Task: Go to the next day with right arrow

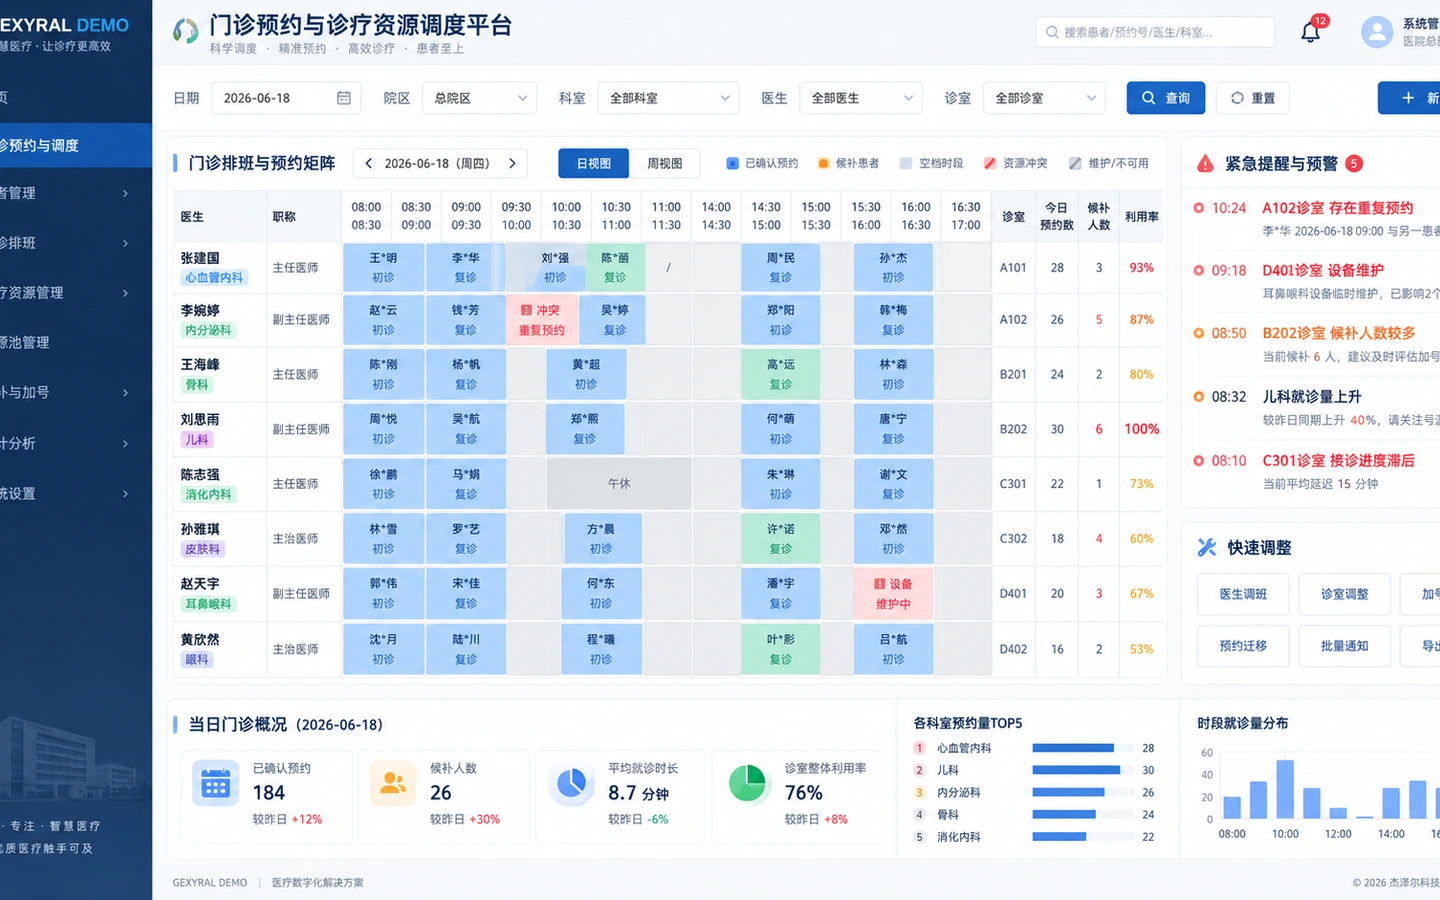Action: [512, 163]
